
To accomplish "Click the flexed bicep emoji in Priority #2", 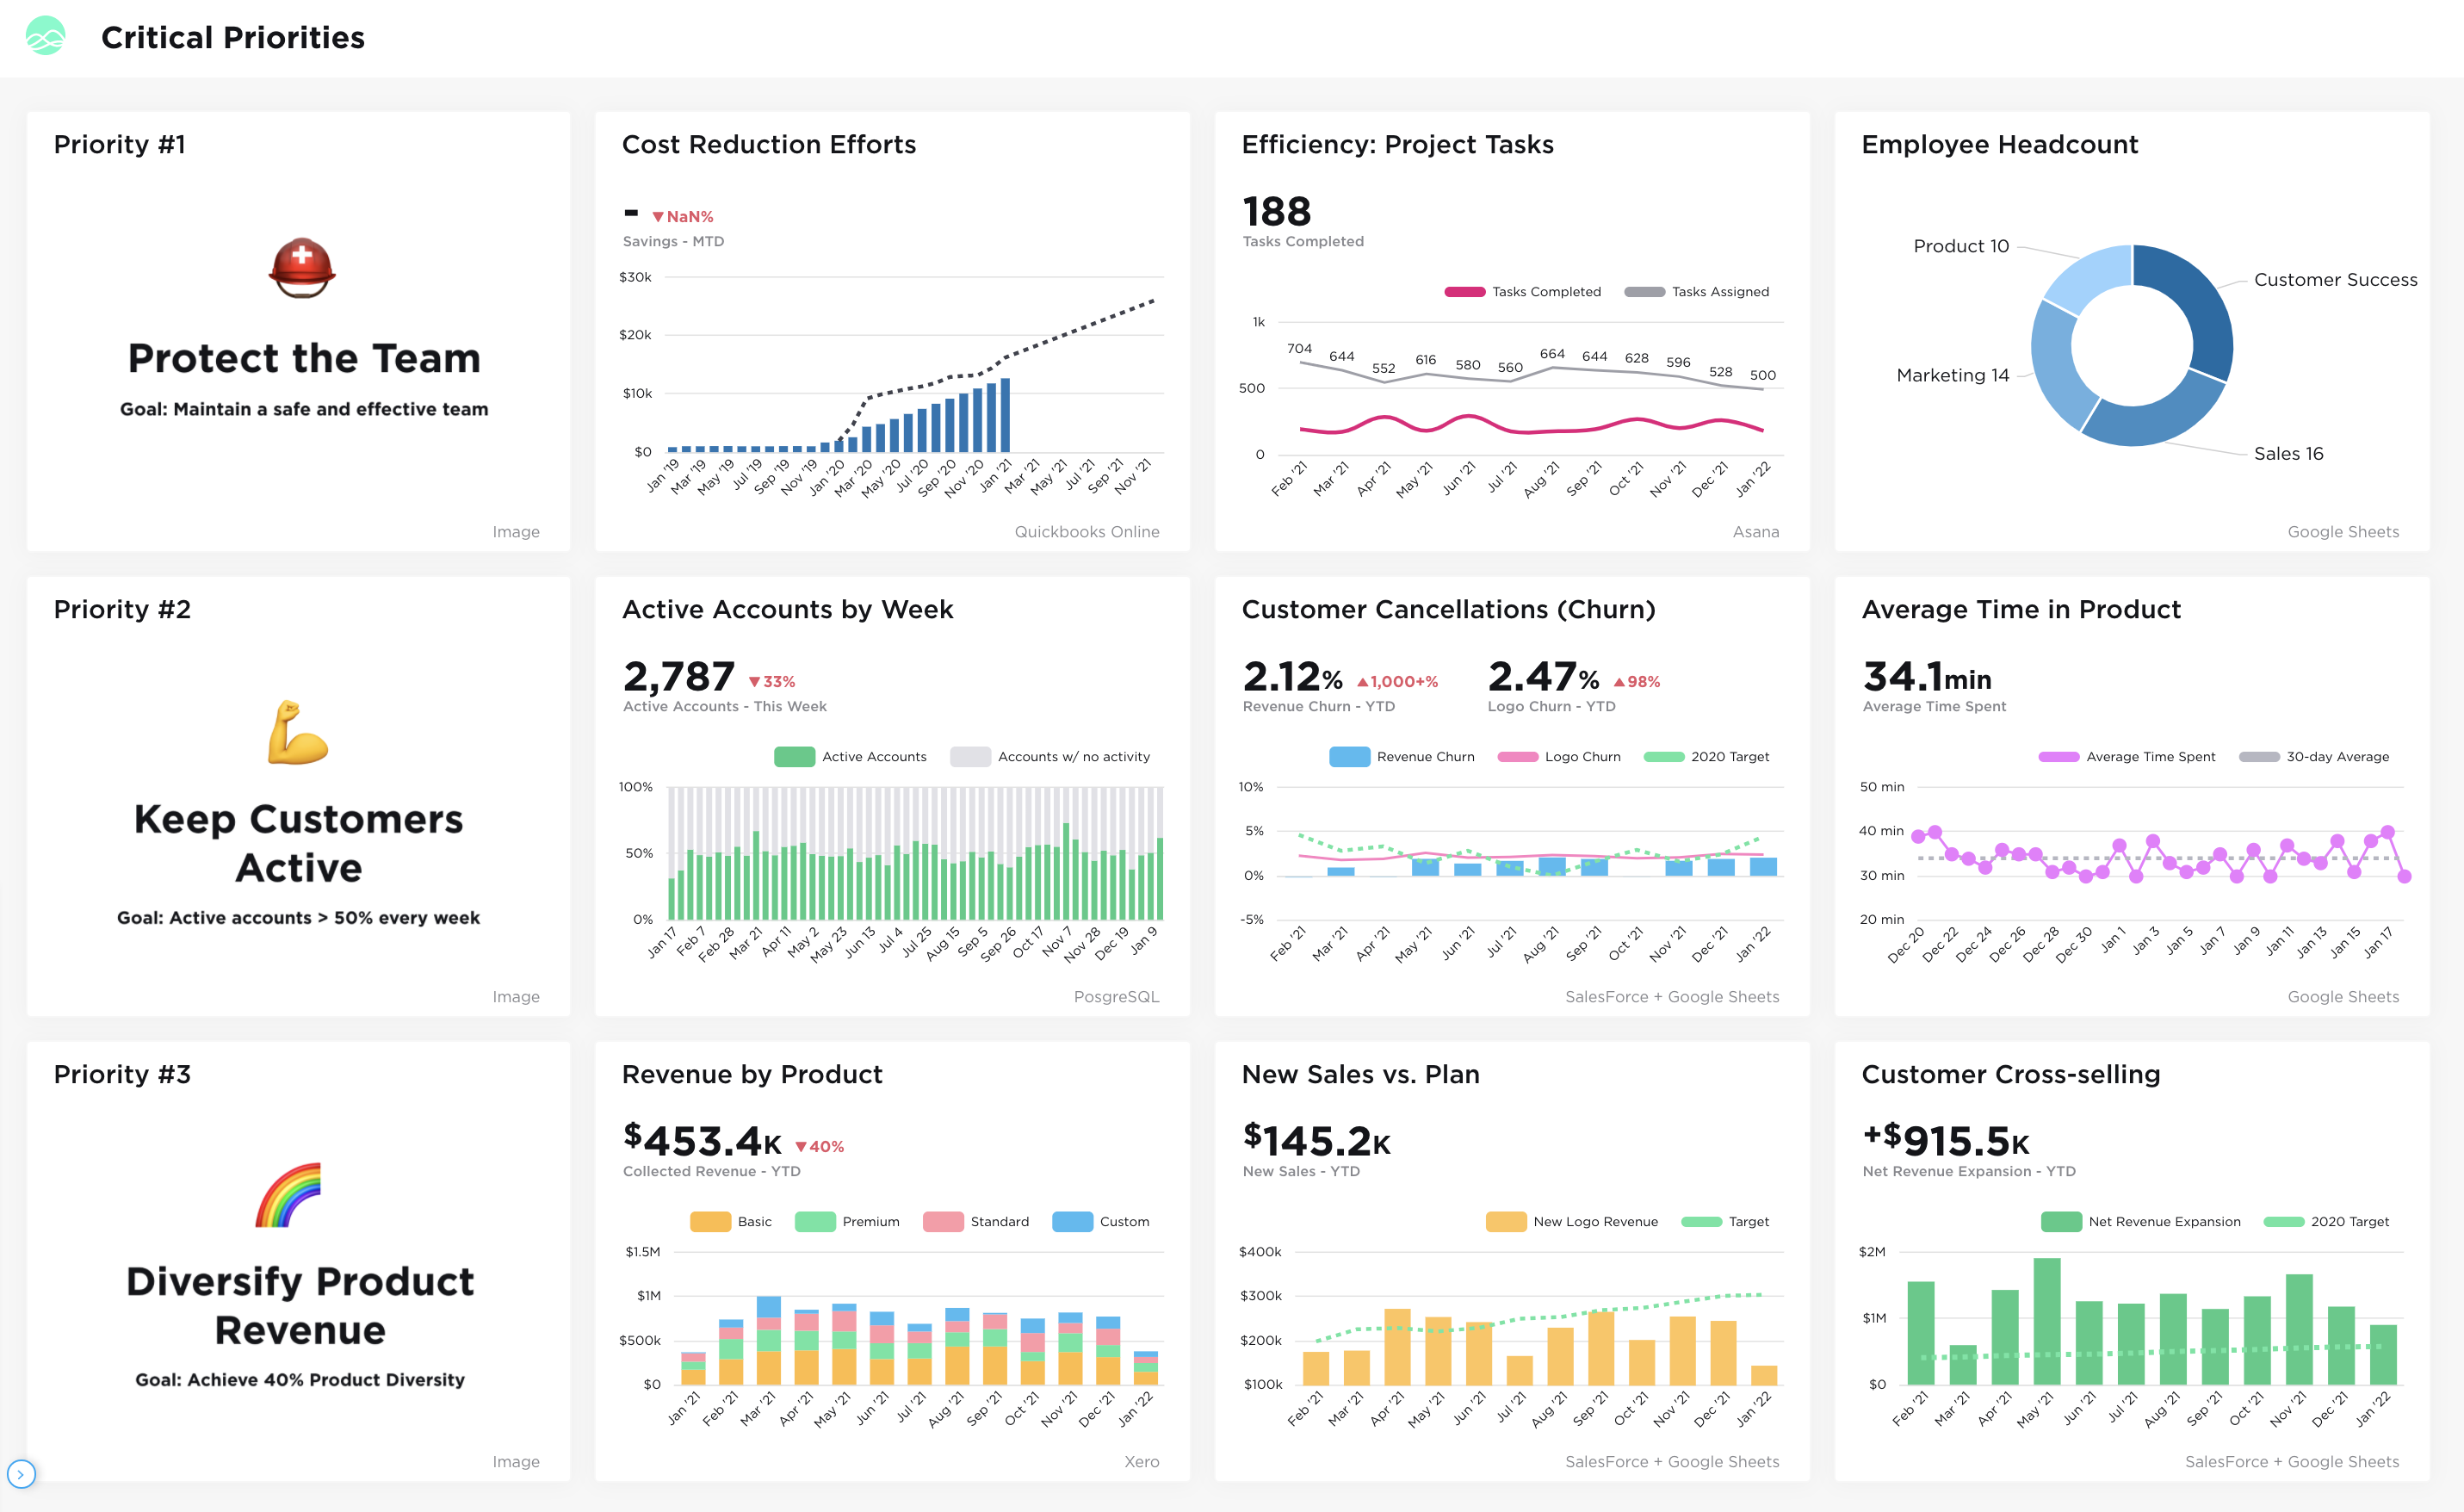I will tap(298, 733).
